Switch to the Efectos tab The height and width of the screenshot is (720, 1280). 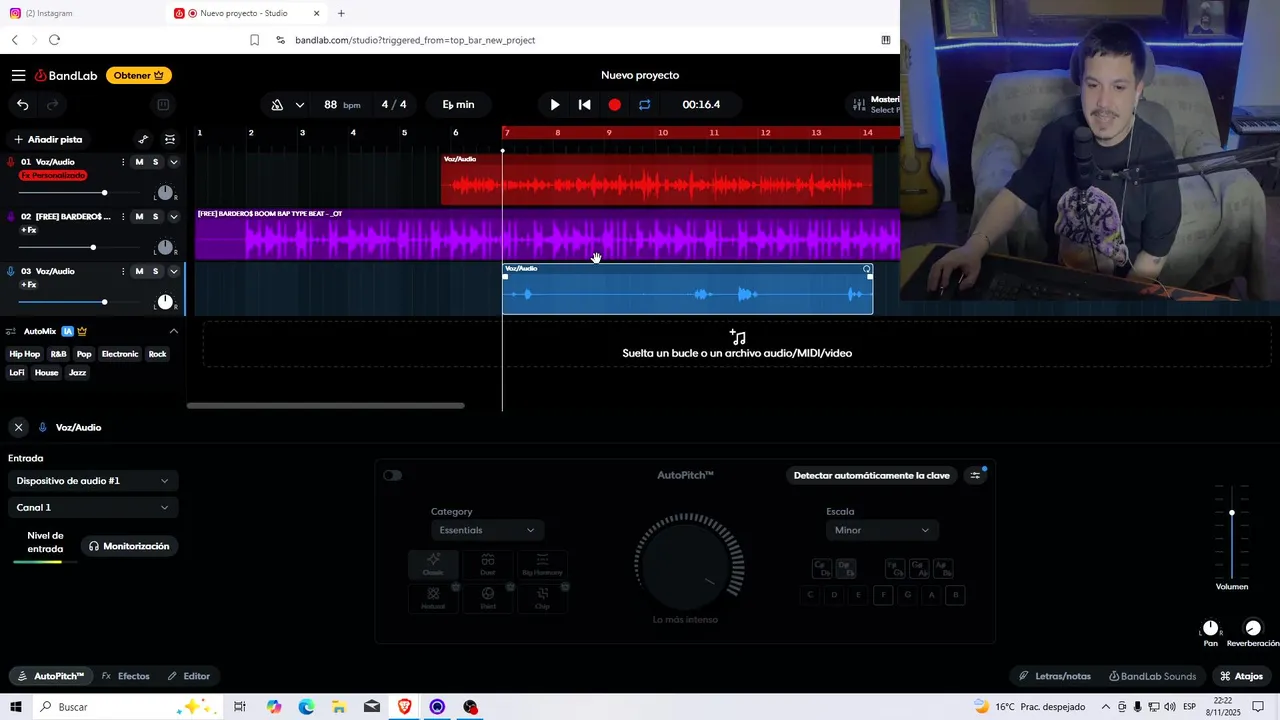point(126,676)
